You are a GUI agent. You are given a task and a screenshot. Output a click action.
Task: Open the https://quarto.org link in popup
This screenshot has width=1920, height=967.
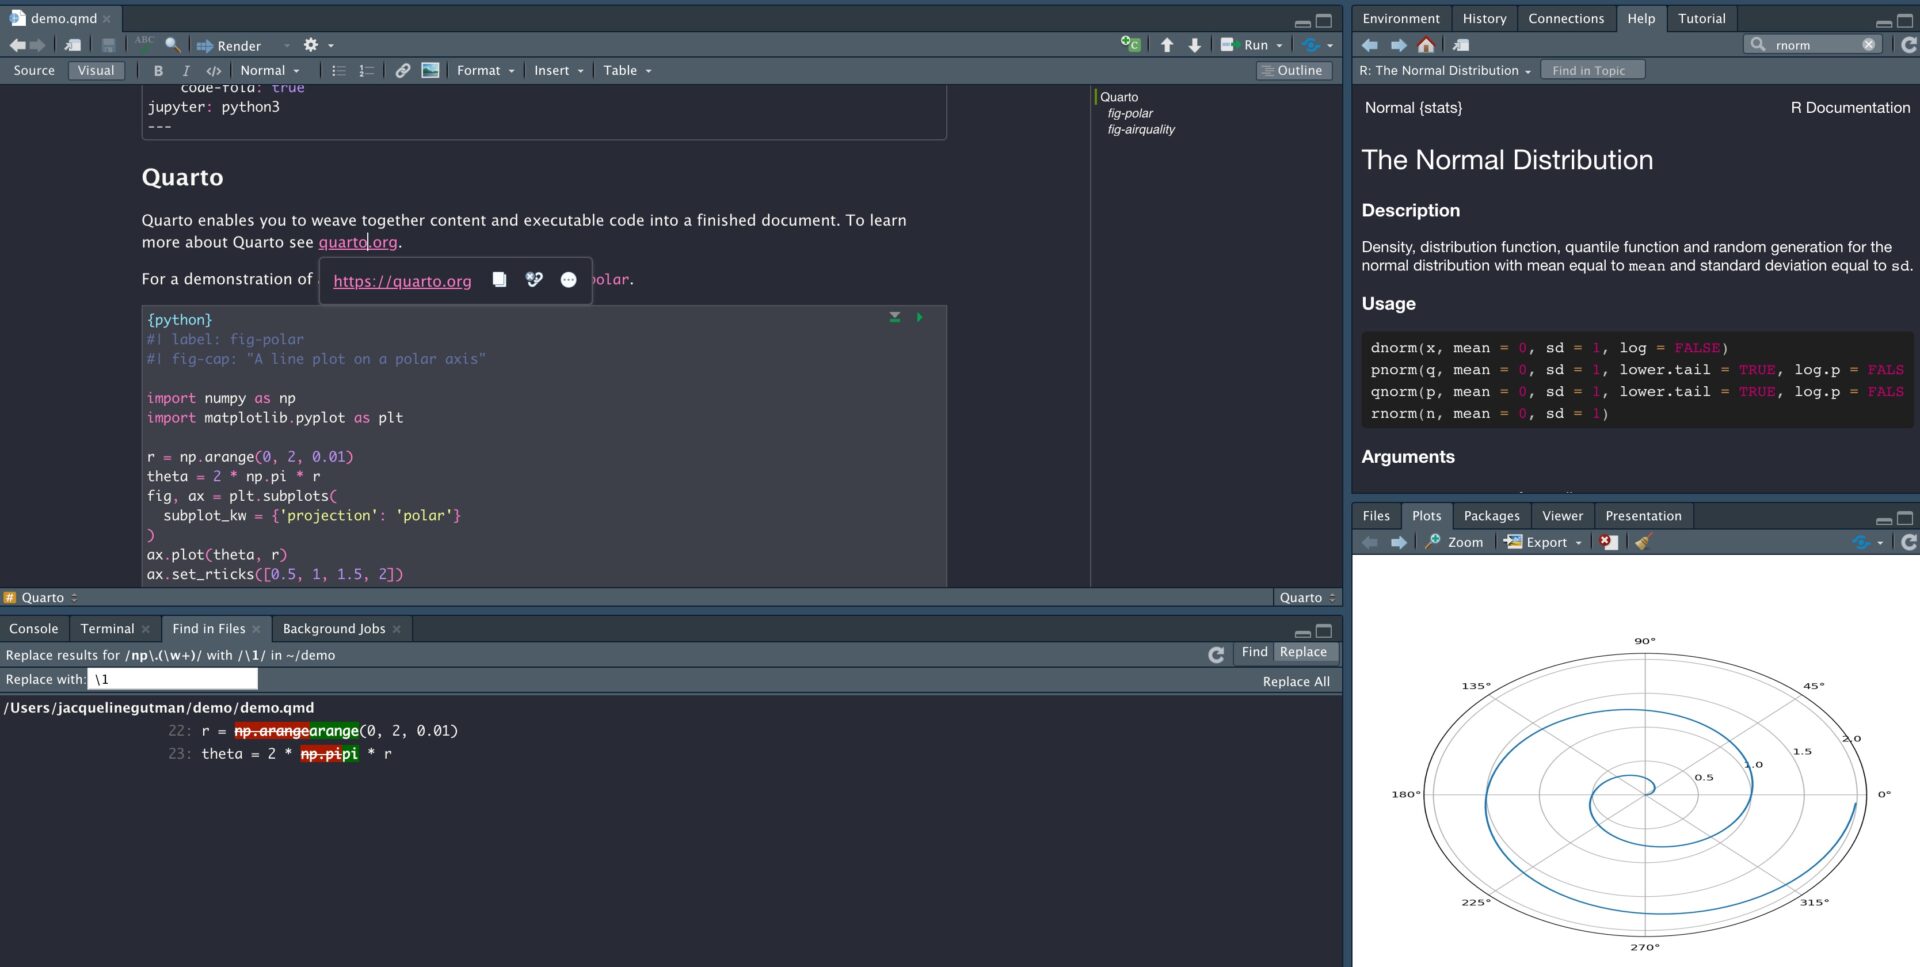[402, 281]
